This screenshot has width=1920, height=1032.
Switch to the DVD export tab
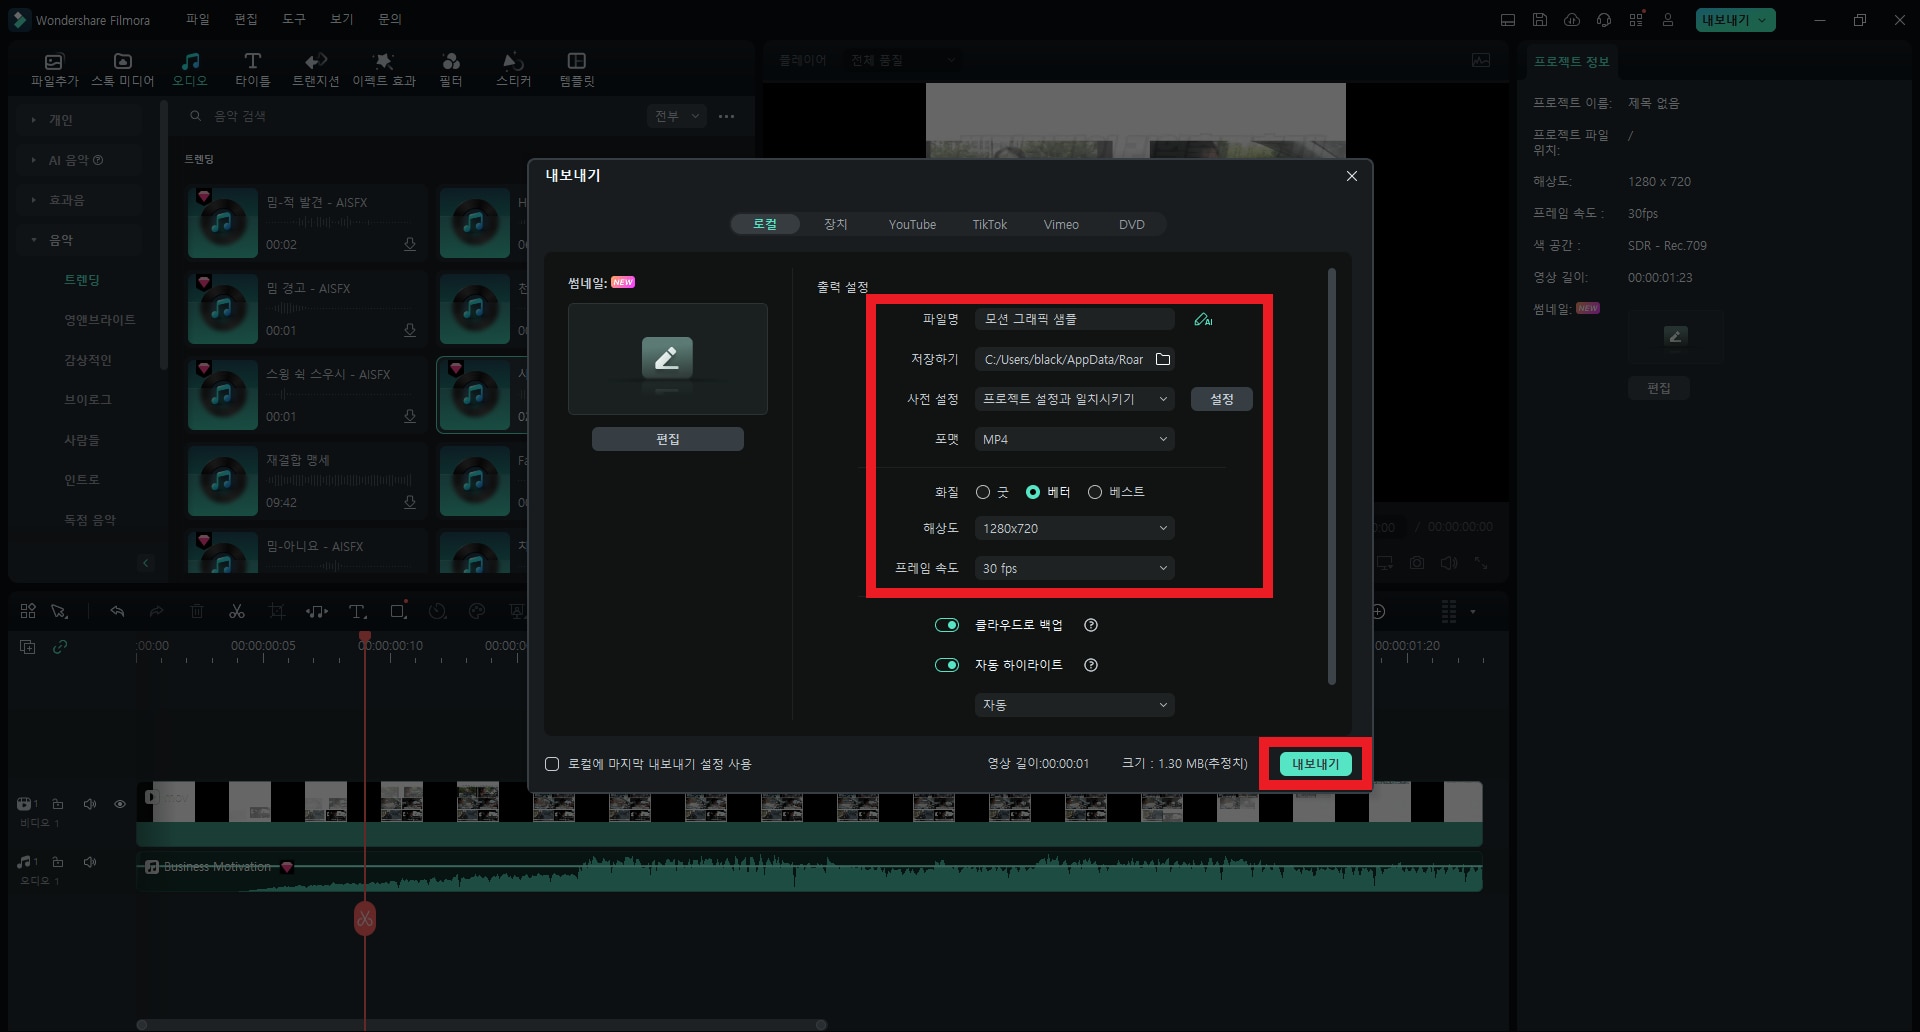coord(1132,224)
